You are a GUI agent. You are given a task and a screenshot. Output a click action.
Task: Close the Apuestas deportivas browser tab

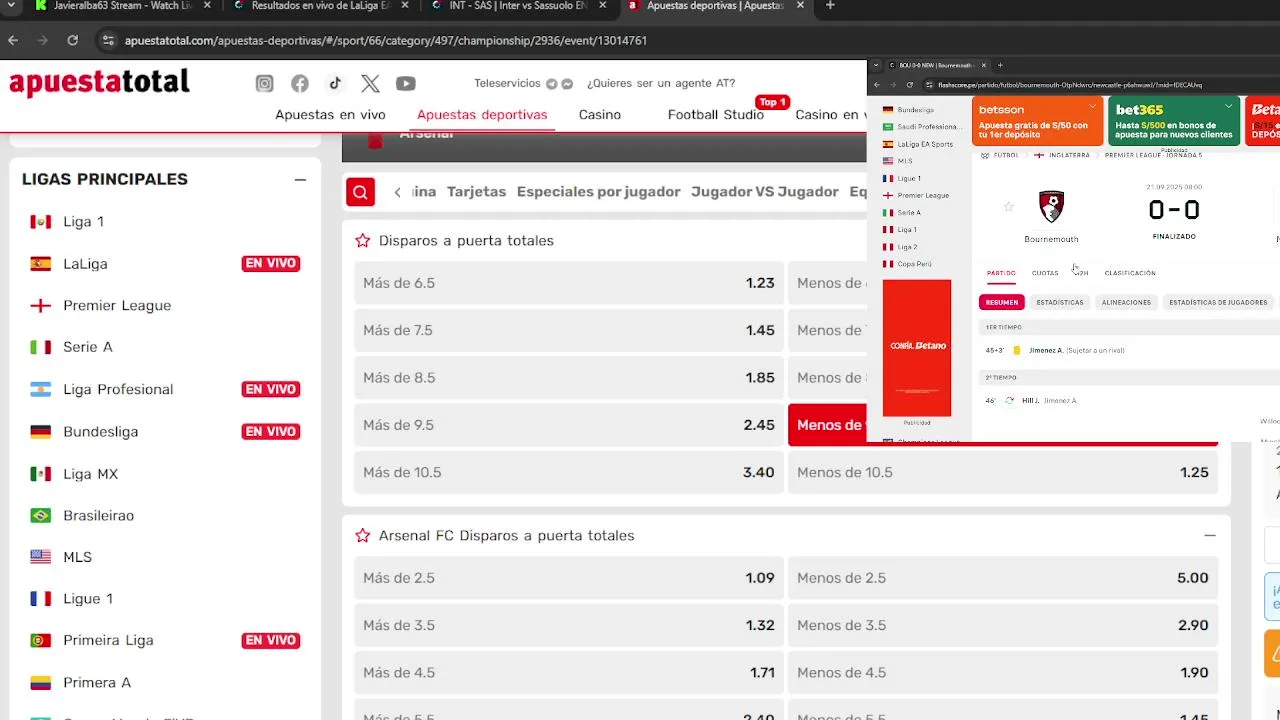click(801, 6)
